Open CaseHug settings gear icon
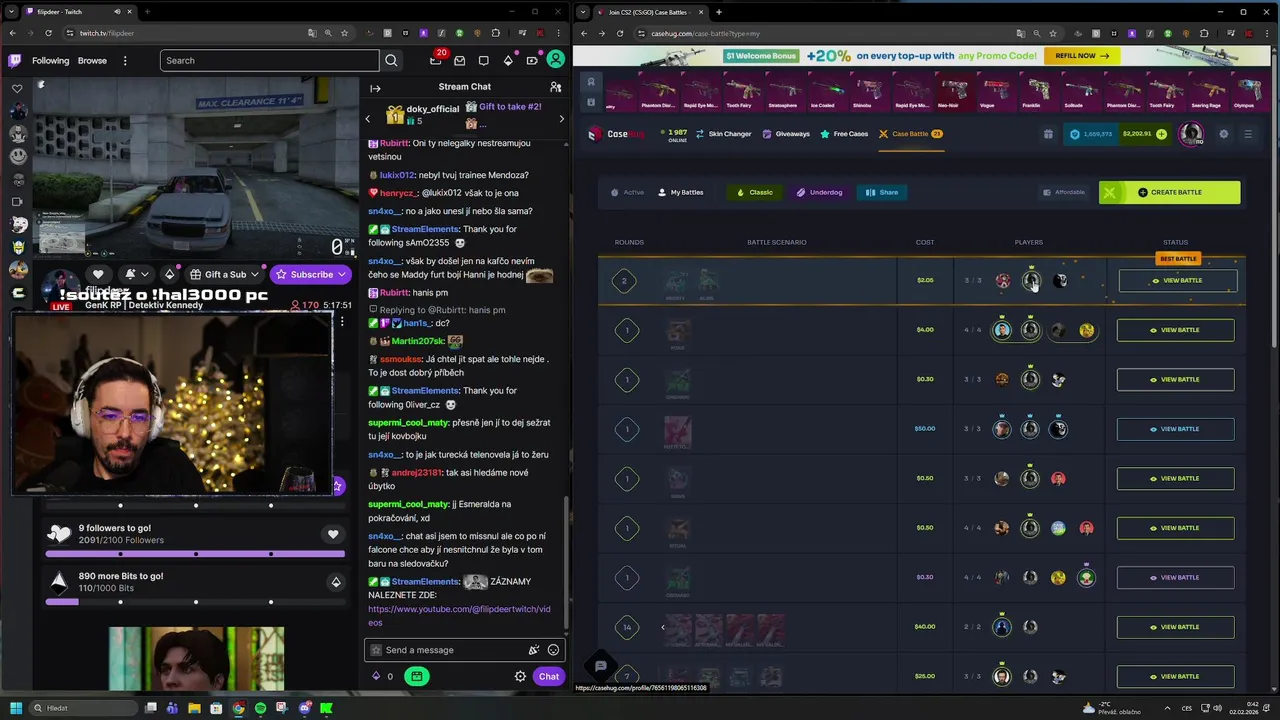Viewport: 1280px width, 720px height. pos(1223,134)
